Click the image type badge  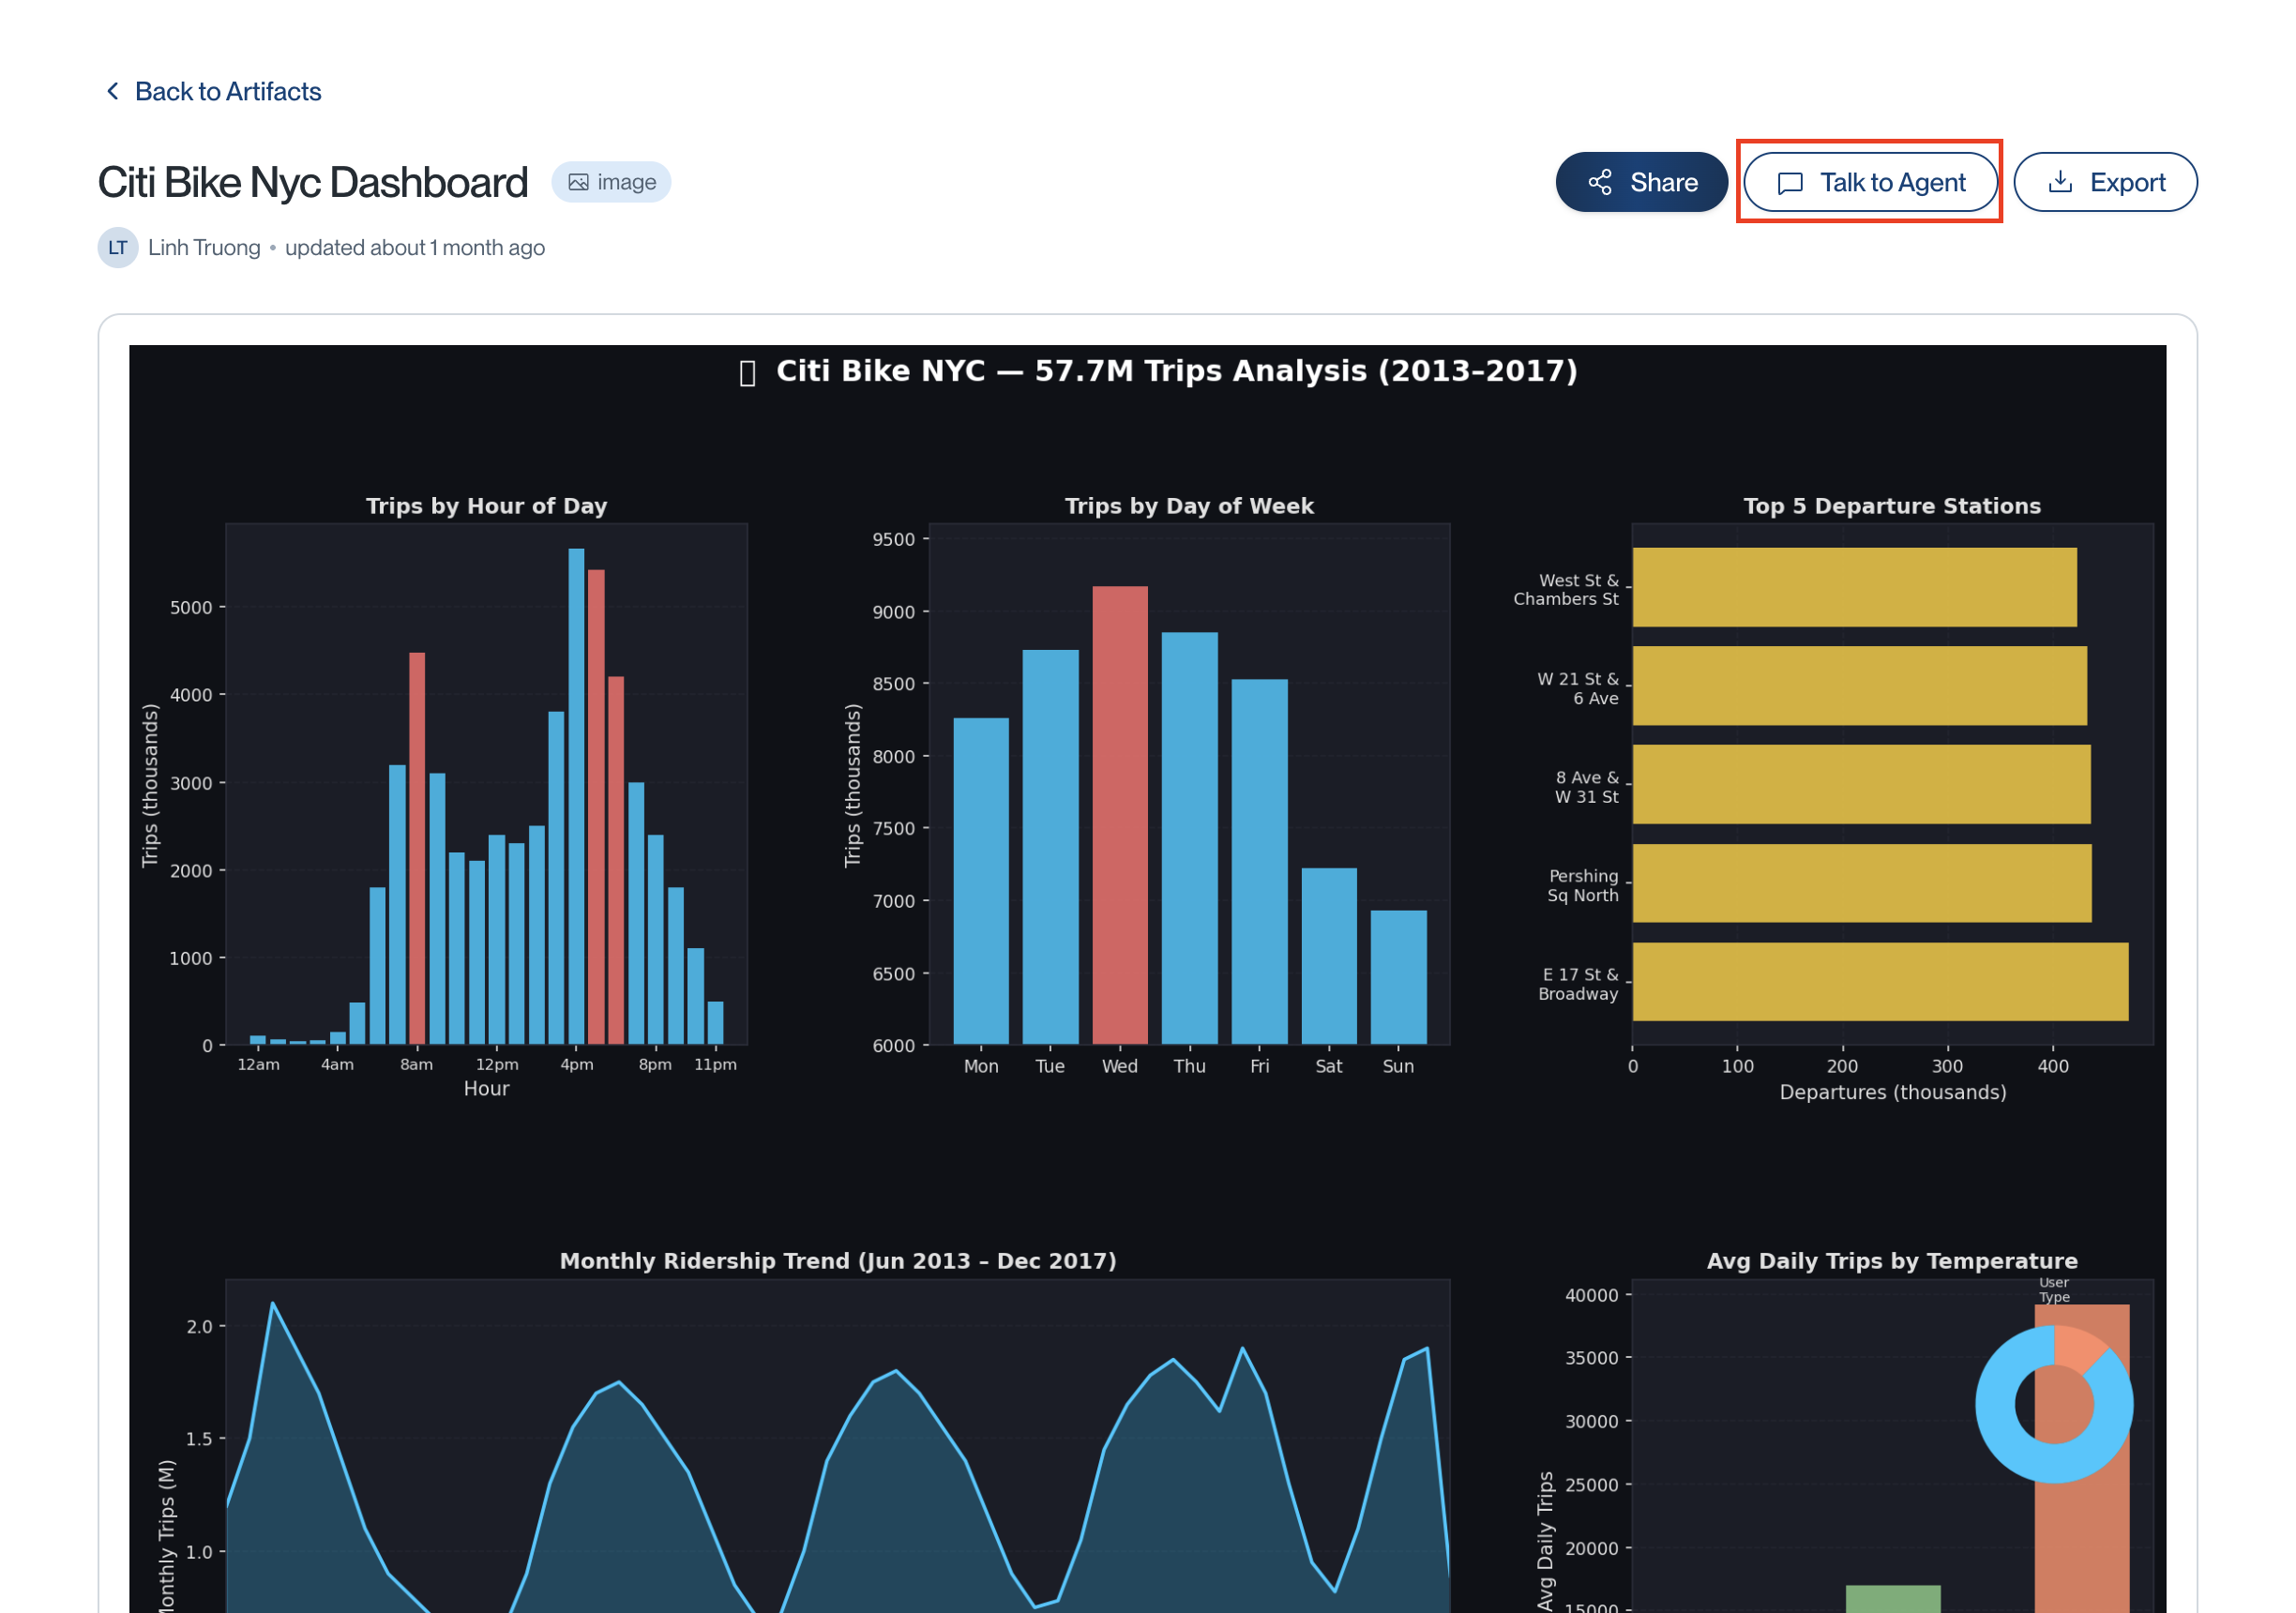(x=611, y=182)
